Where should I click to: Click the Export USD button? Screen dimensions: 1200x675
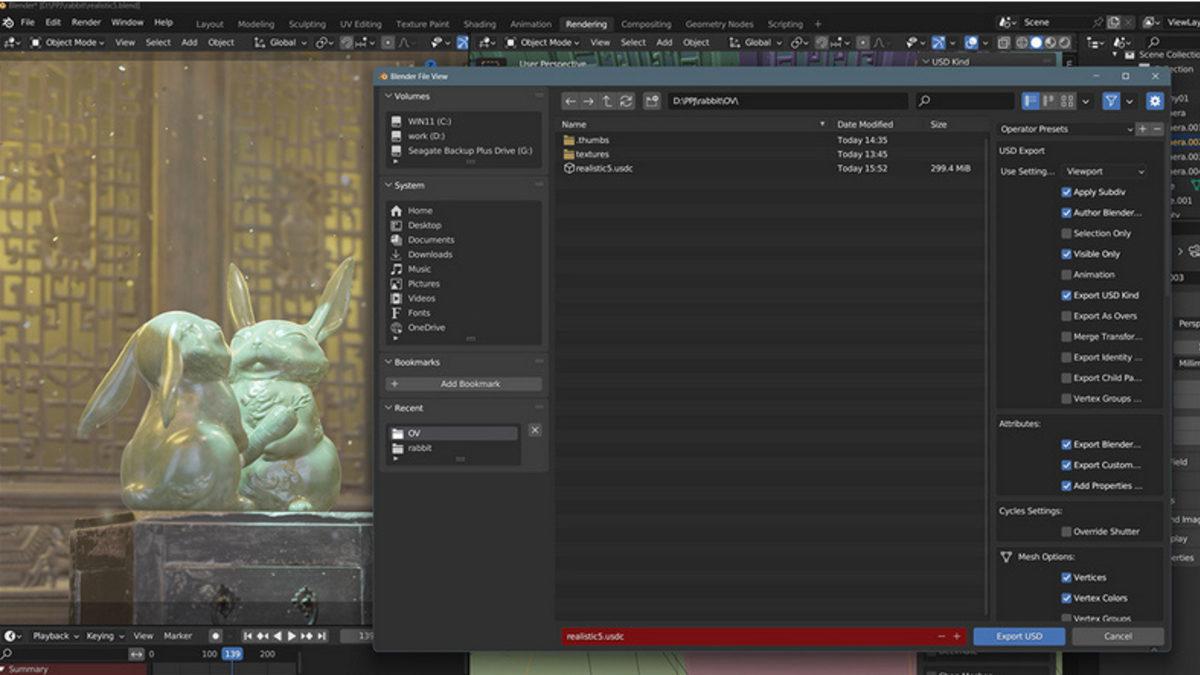coord(1018,636)
